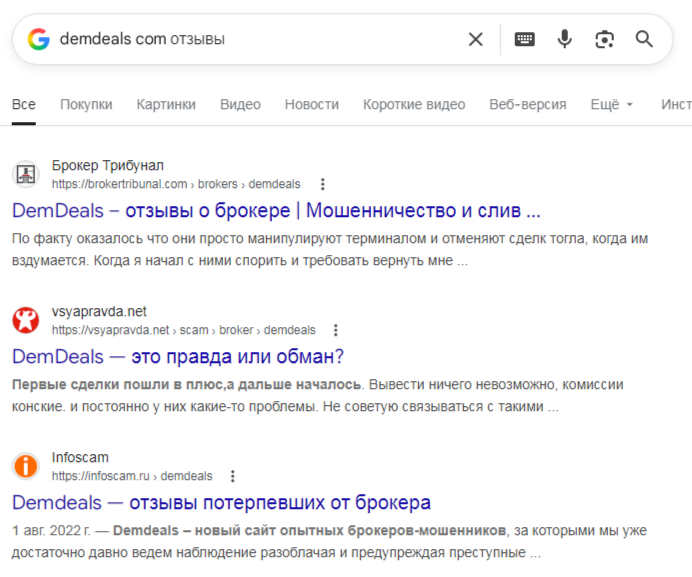Click the brokertribunal.com URL breadcrumb

click(x=176, y=184)
